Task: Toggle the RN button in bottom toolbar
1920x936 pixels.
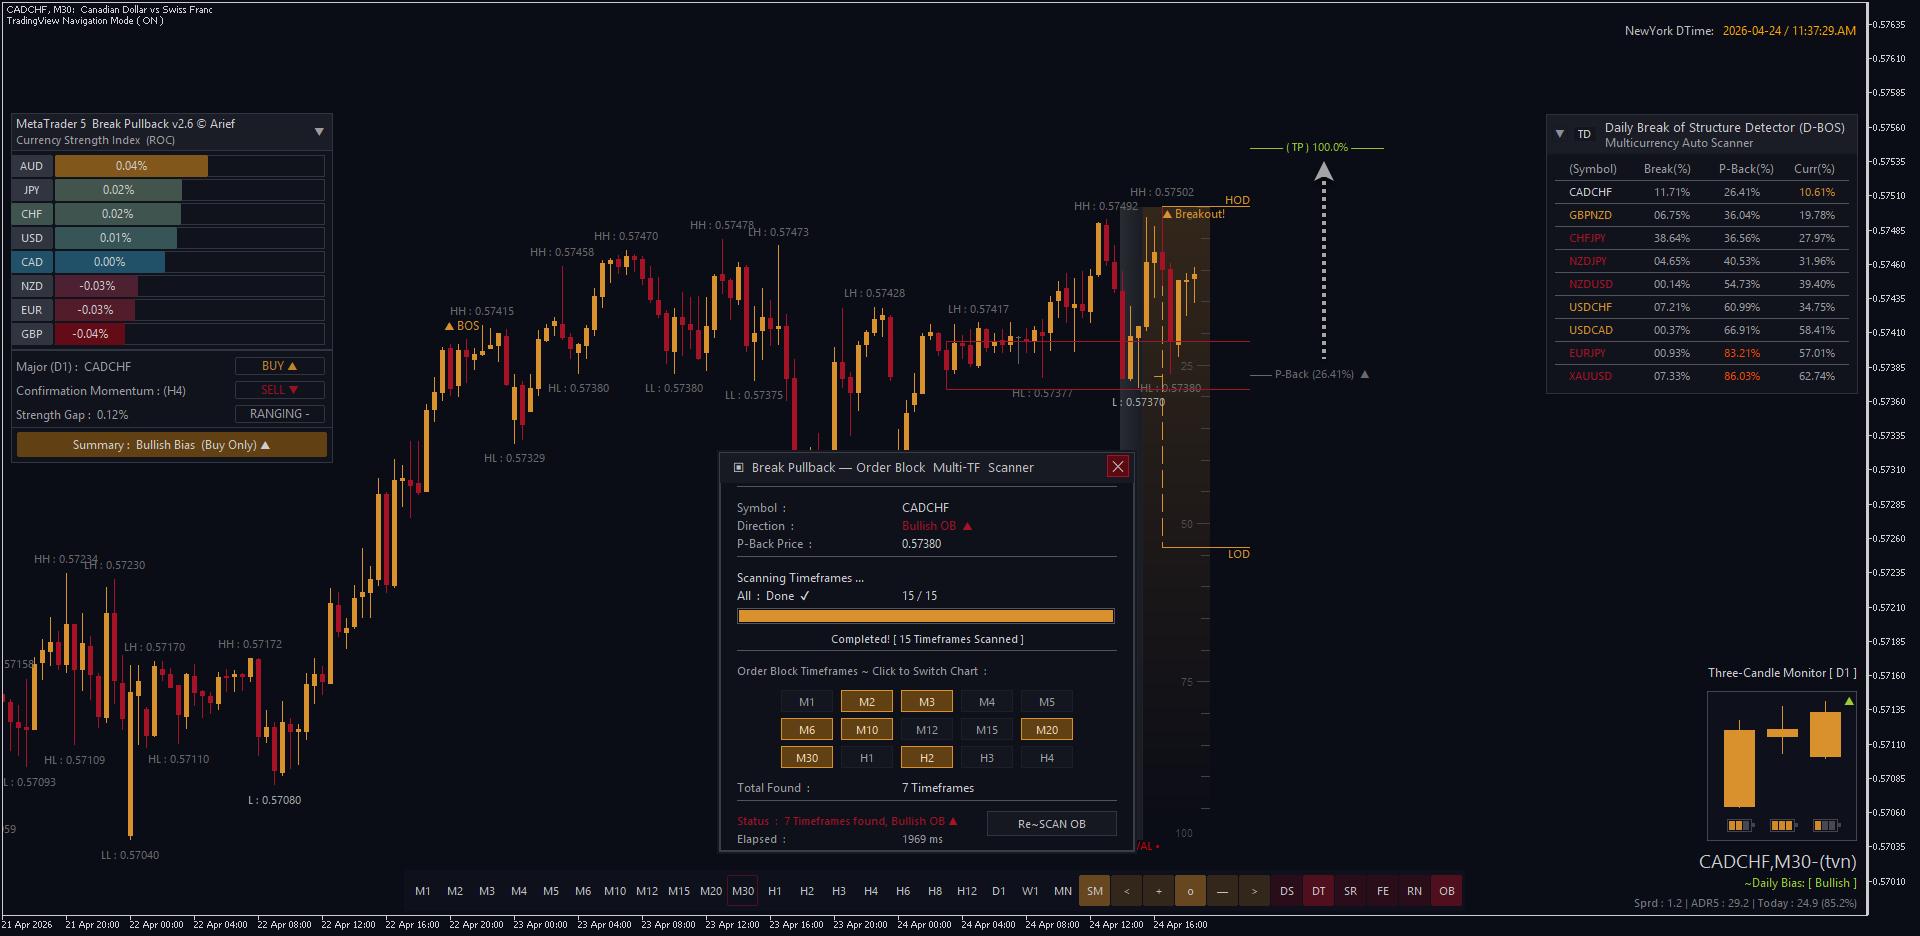Action: pos(1415,891)
